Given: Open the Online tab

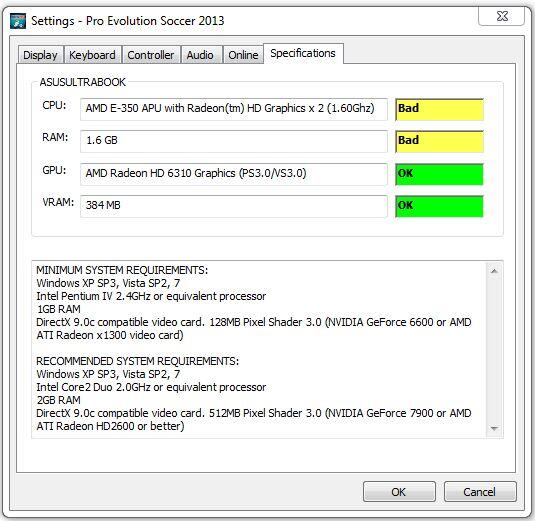Looking at the screenshot, I should [243, 55].
